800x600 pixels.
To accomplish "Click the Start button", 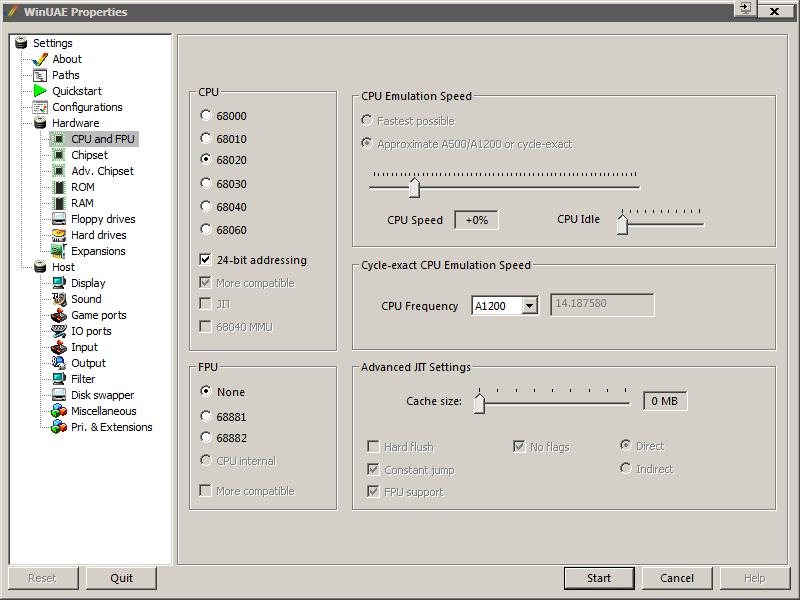I will pyautogui.click(x=599, y=578).
